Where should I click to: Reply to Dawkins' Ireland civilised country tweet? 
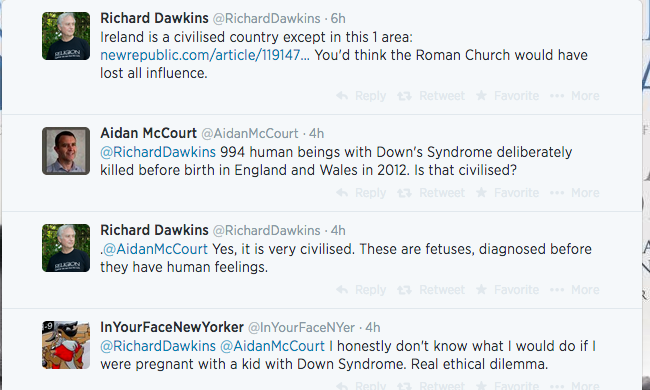pos(361,96)
